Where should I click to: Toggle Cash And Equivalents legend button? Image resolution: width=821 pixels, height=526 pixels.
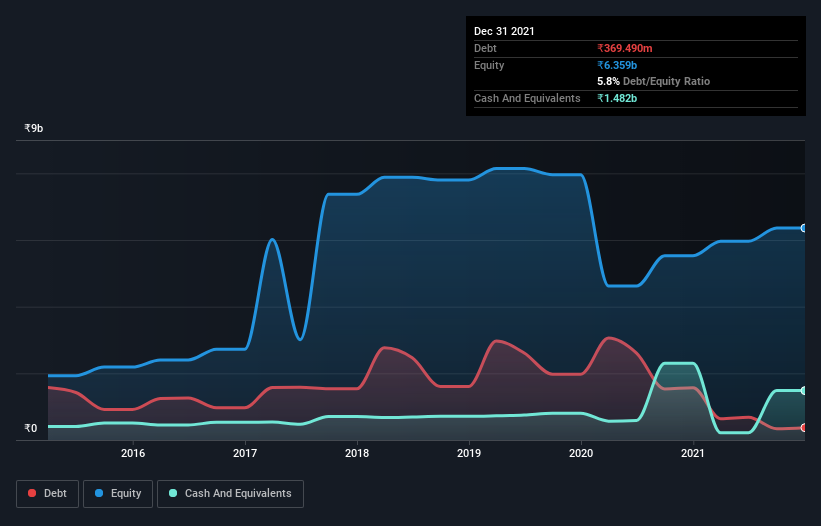pos(230,494)
